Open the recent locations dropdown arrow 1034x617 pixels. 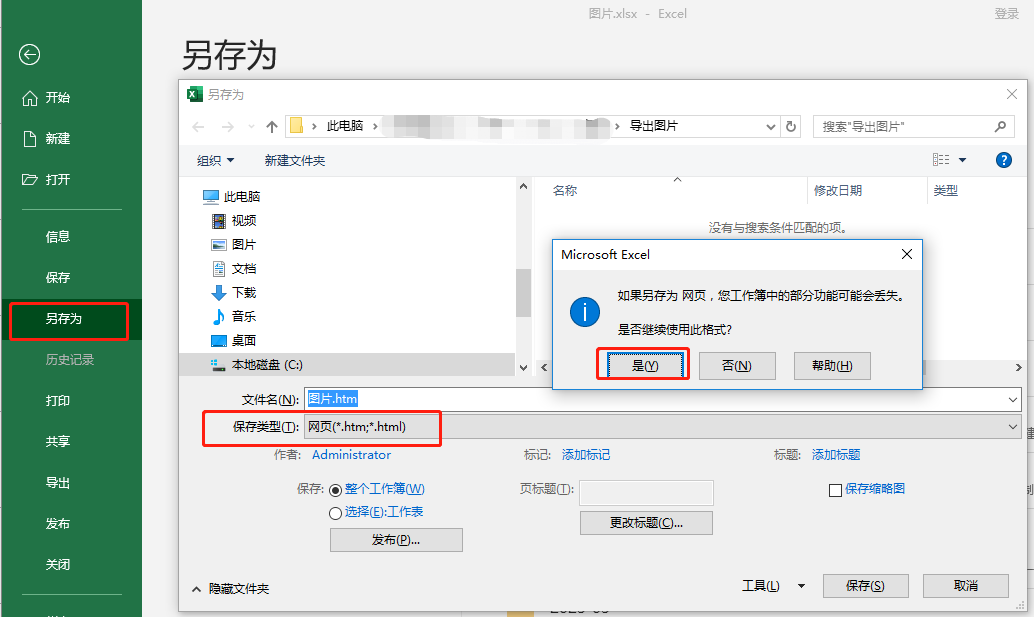pos(251,127)
